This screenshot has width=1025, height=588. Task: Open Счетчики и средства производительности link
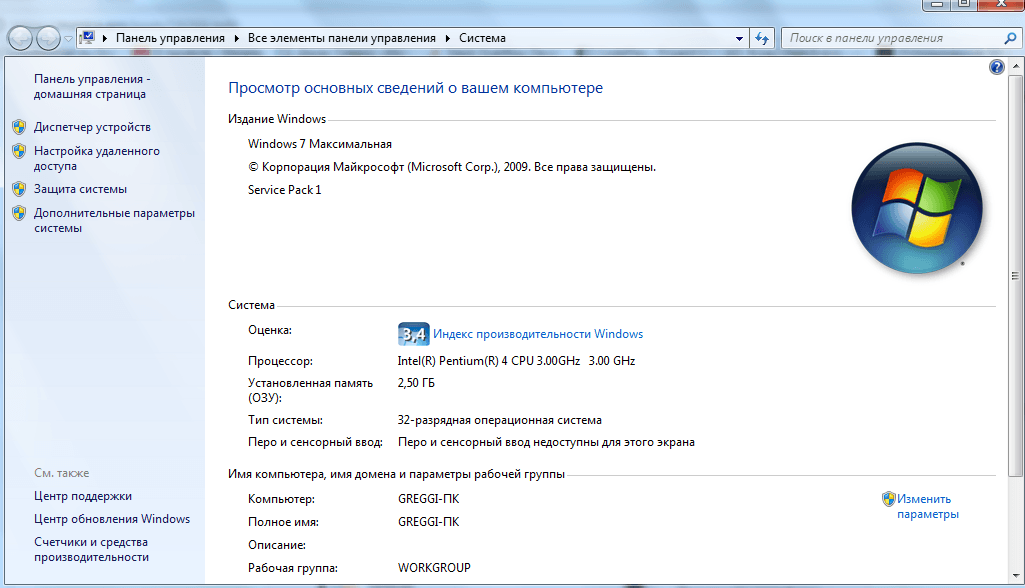92,549
